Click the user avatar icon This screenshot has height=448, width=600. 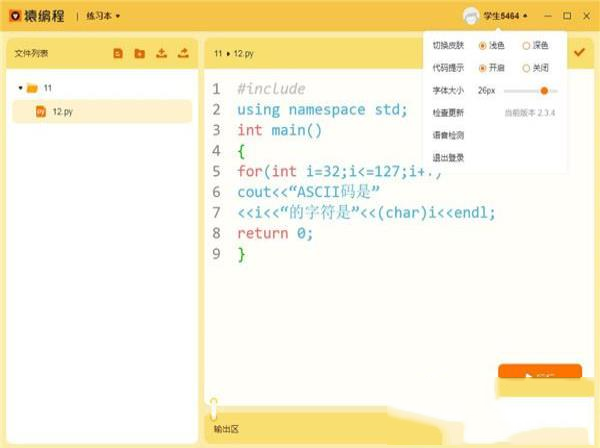coord(471,16)
